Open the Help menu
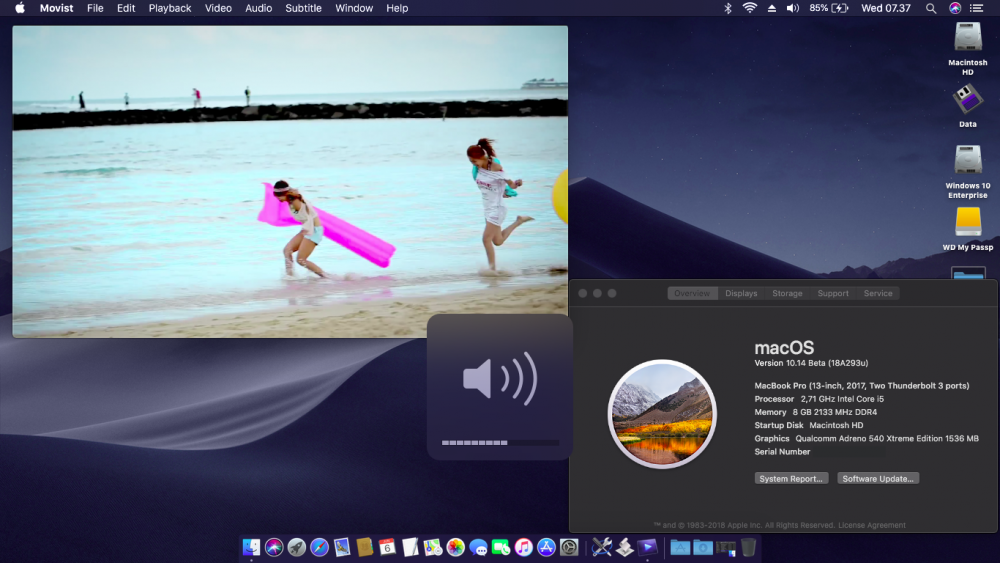 [x=397, y=8]
